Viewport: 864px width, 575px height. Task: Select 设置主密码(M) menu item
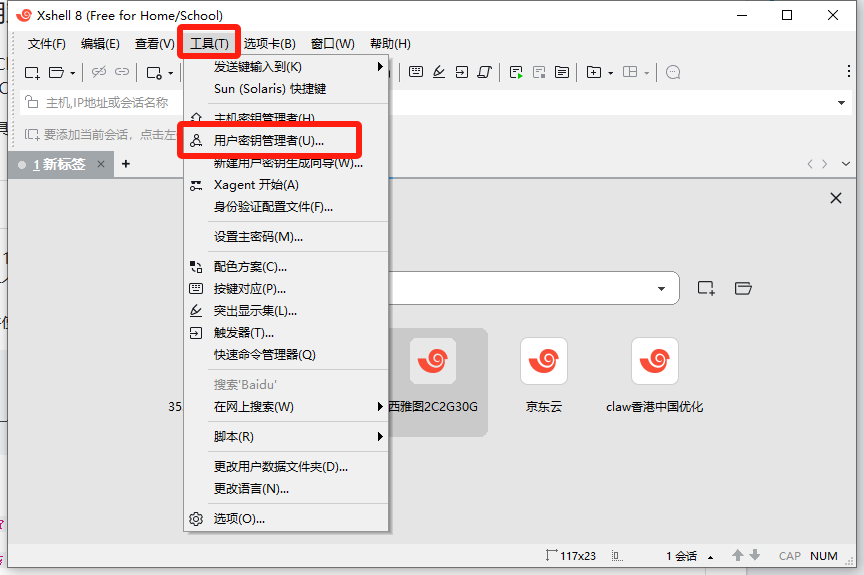tap(286, 236)
